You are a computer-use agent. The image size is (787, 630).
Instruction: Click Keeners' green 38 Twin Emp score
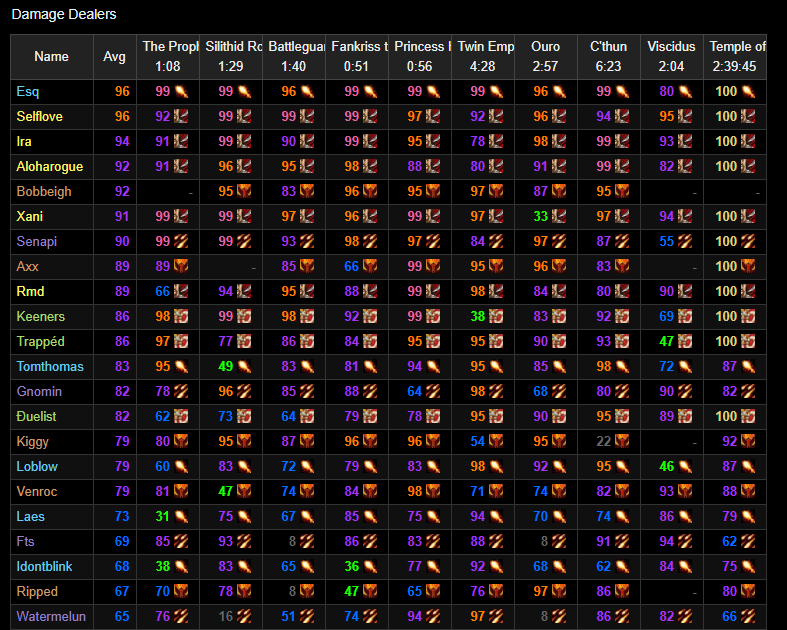[478, 316]
